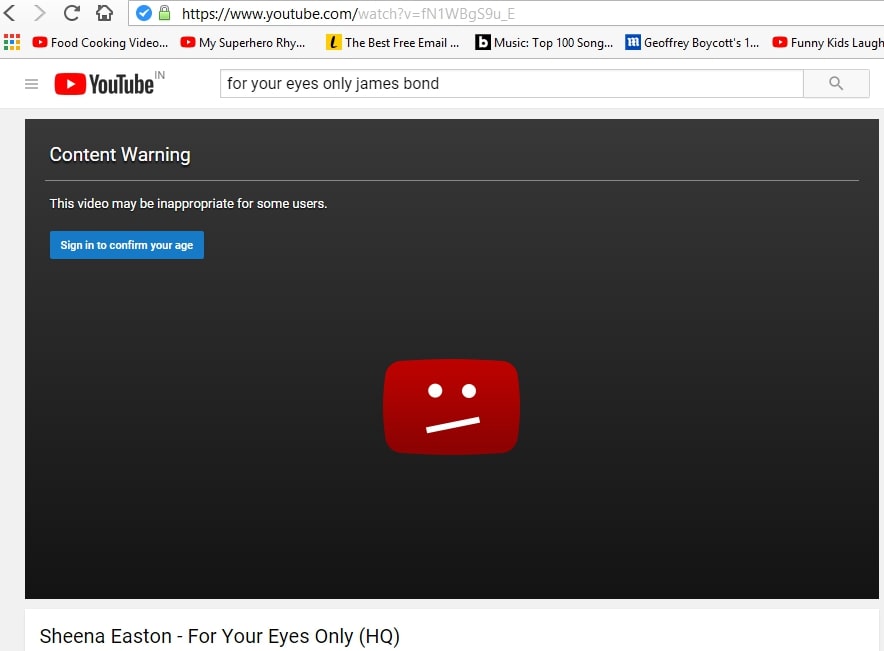Click the YouTube search text field

511,83
